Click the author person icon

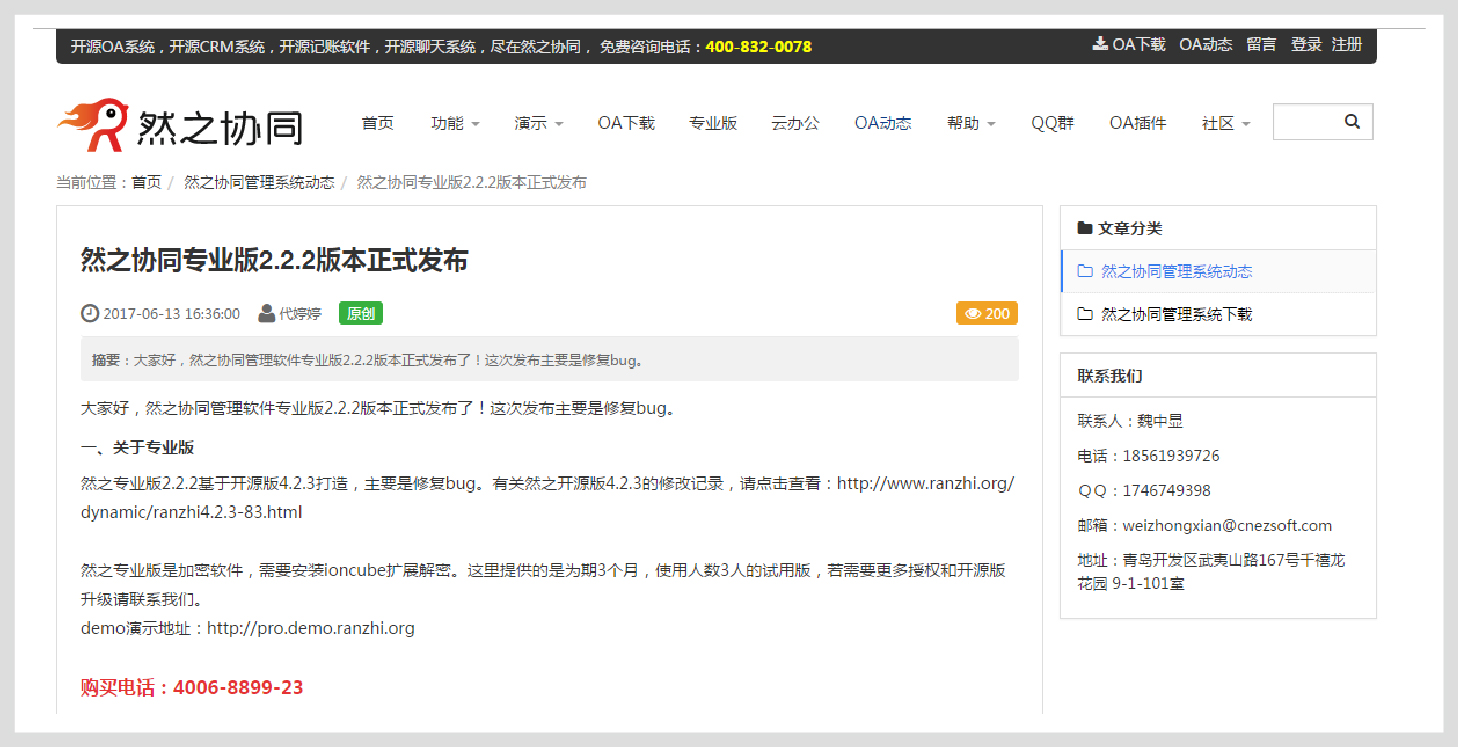click(267, 313)
